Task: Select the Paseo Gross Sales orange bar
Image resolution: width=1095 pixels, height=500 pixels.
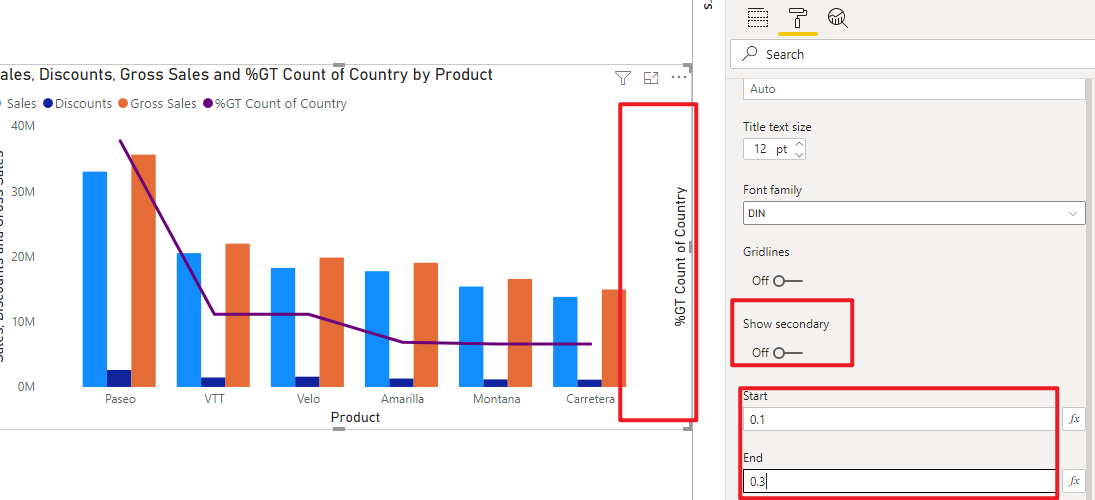Action: [143, 270]
